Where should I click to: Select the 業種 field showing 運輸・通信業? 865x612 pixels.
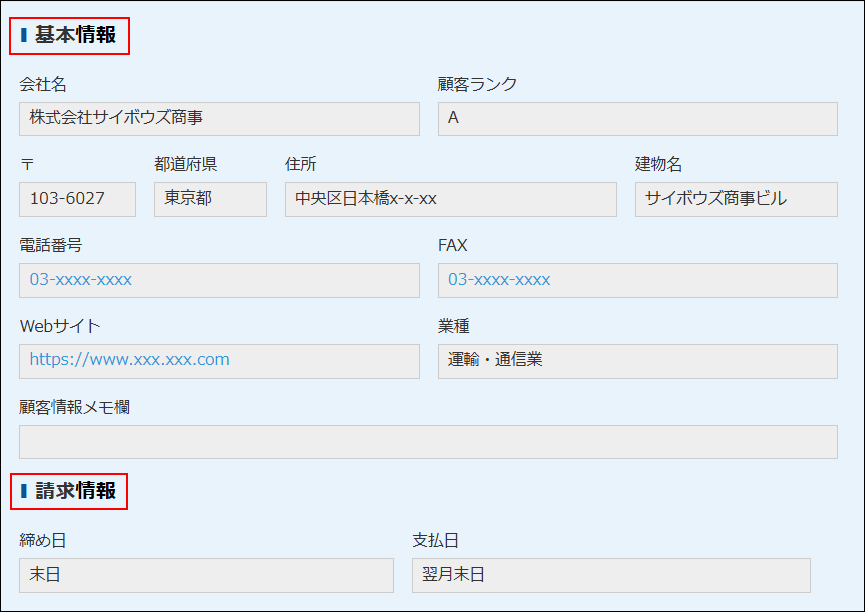coord(636,361)
